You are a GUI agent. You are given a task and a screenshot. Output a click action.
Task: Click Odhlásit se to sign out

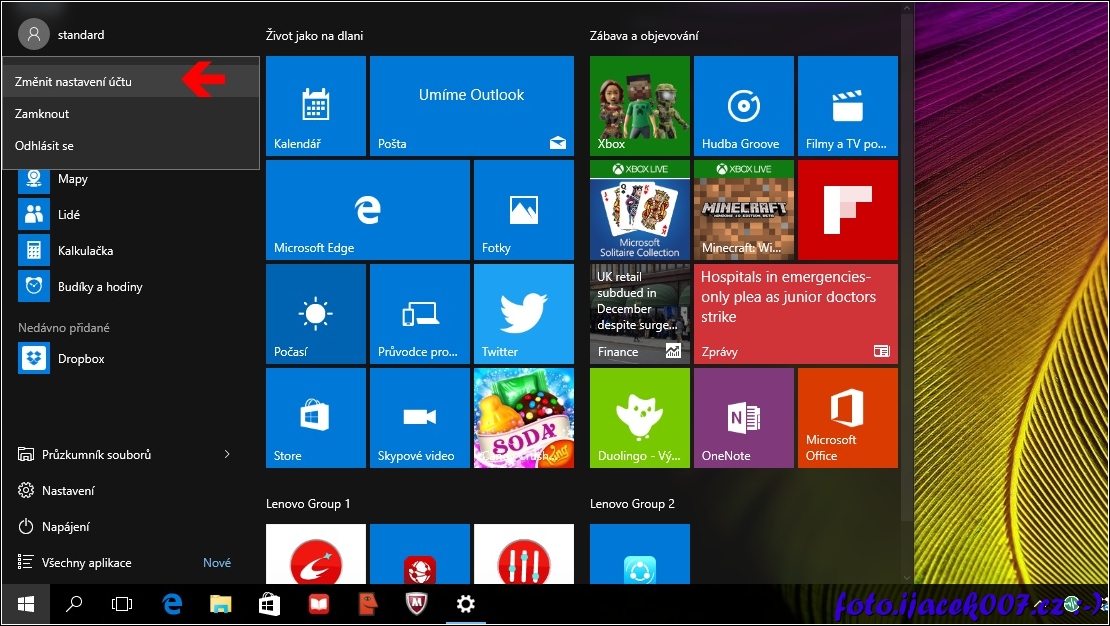coord(44,146)
